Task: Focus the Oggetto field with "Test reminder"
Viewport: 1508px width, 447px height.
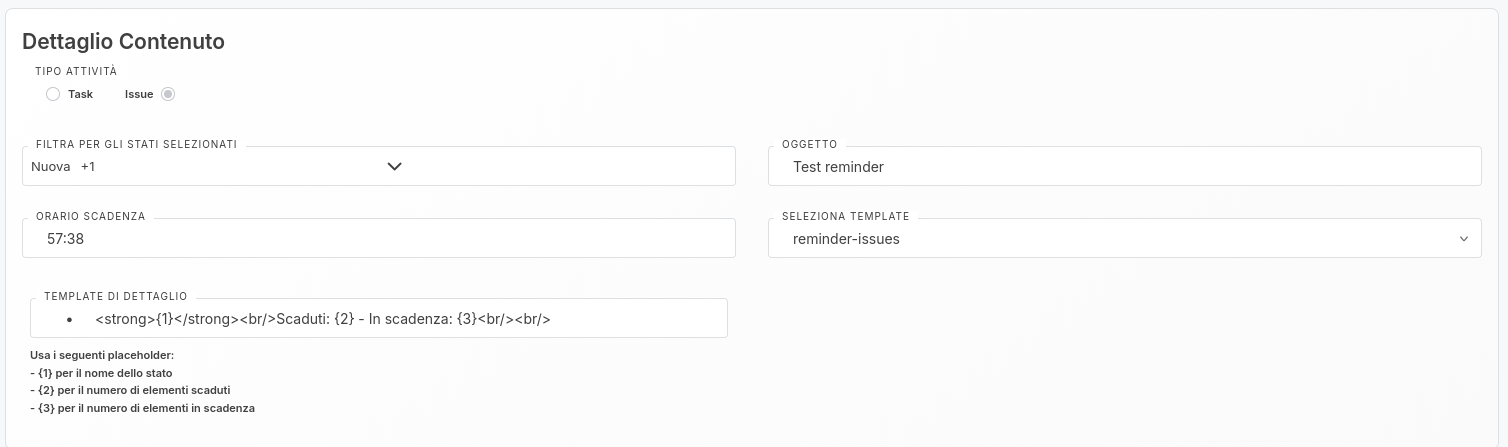Action: point(1124,167)
